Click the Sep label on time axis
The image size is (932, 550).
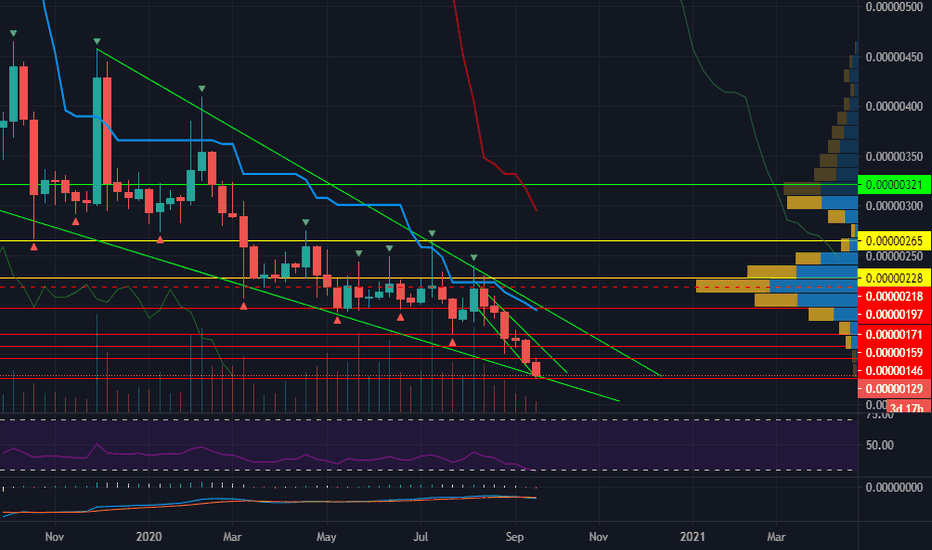pyautogui.click(x=515, y=537)
